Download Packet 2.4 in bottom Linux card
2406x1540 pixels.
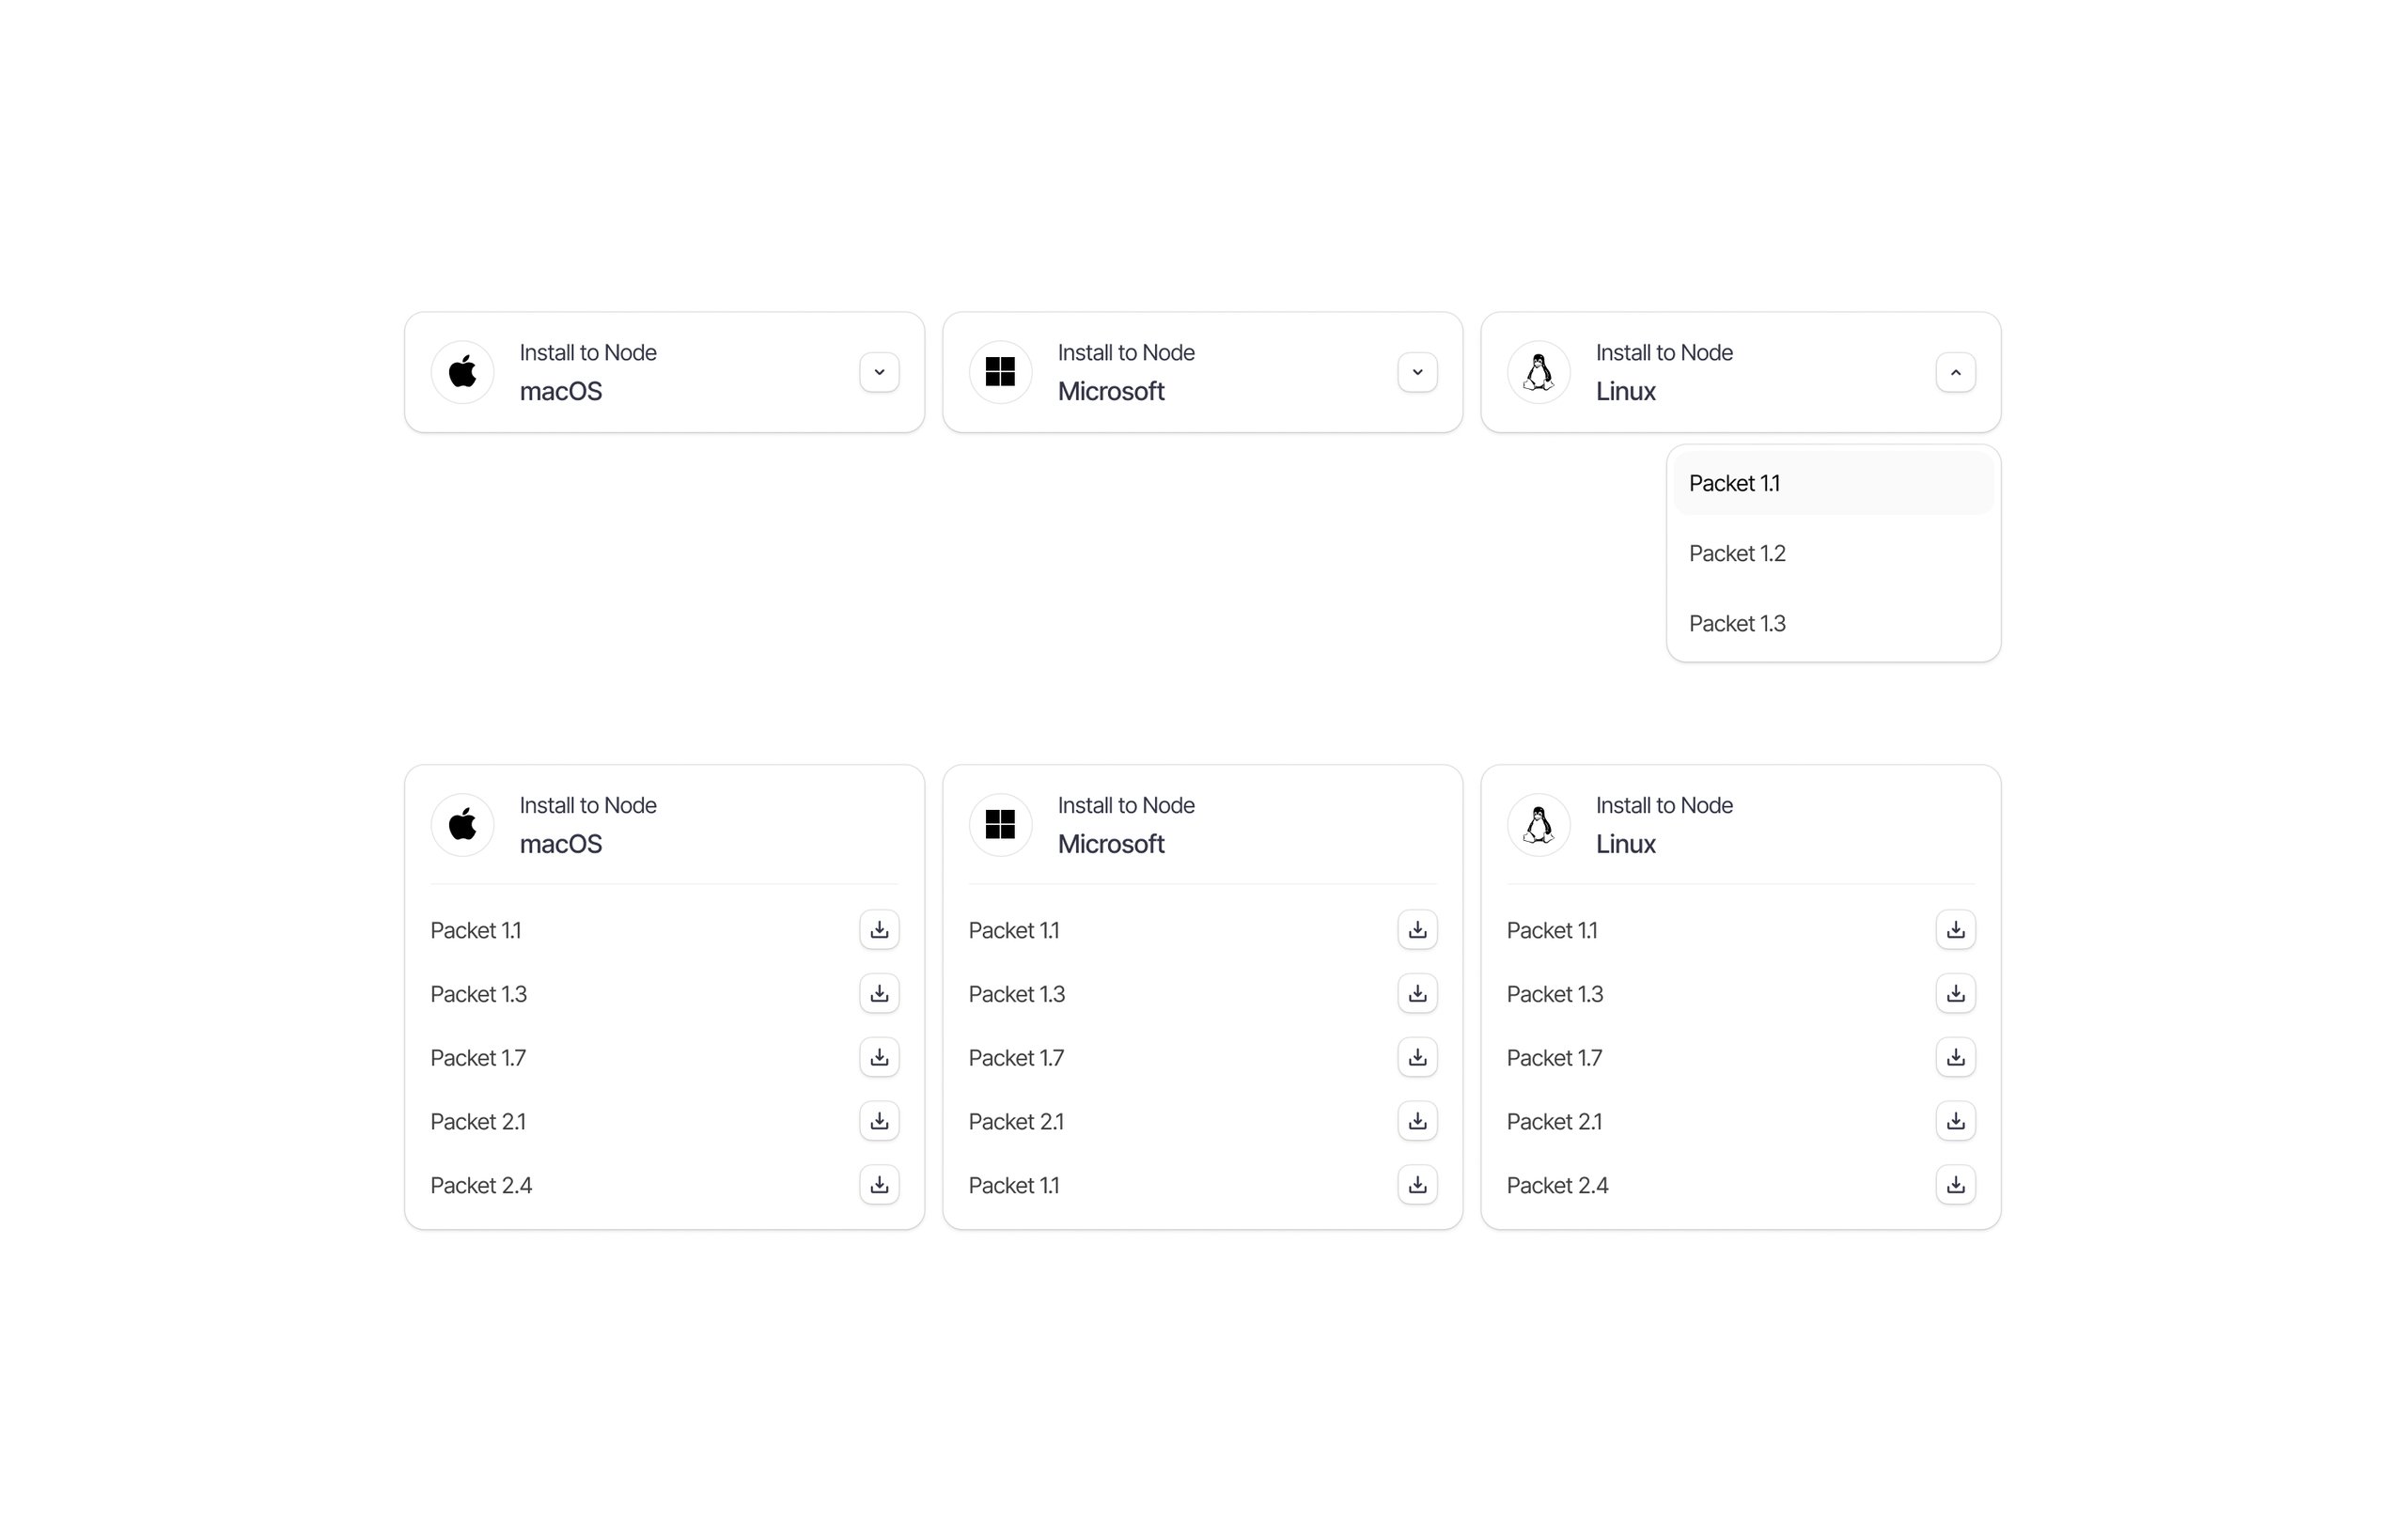(x=1955, y=1185)
